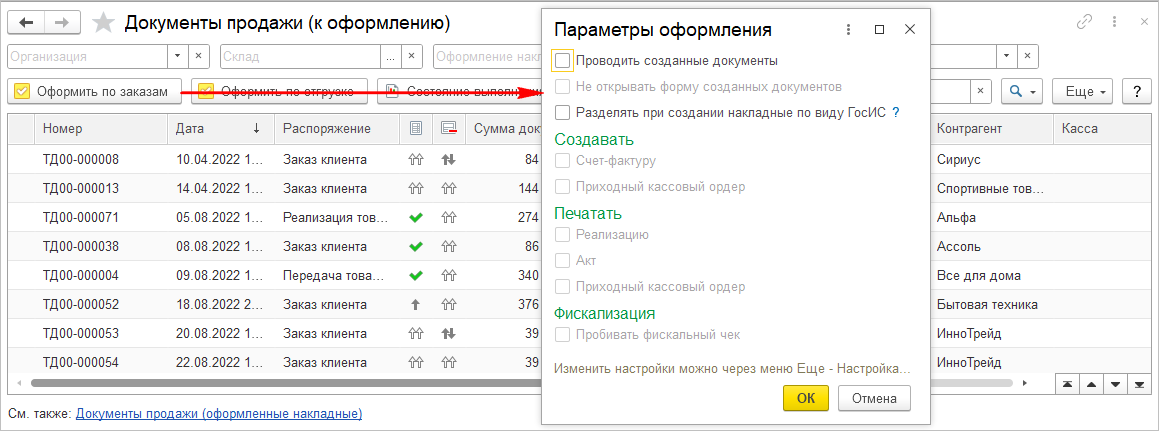
Task: Clear the Организация filter field
Action: click(x=198, y=56)
